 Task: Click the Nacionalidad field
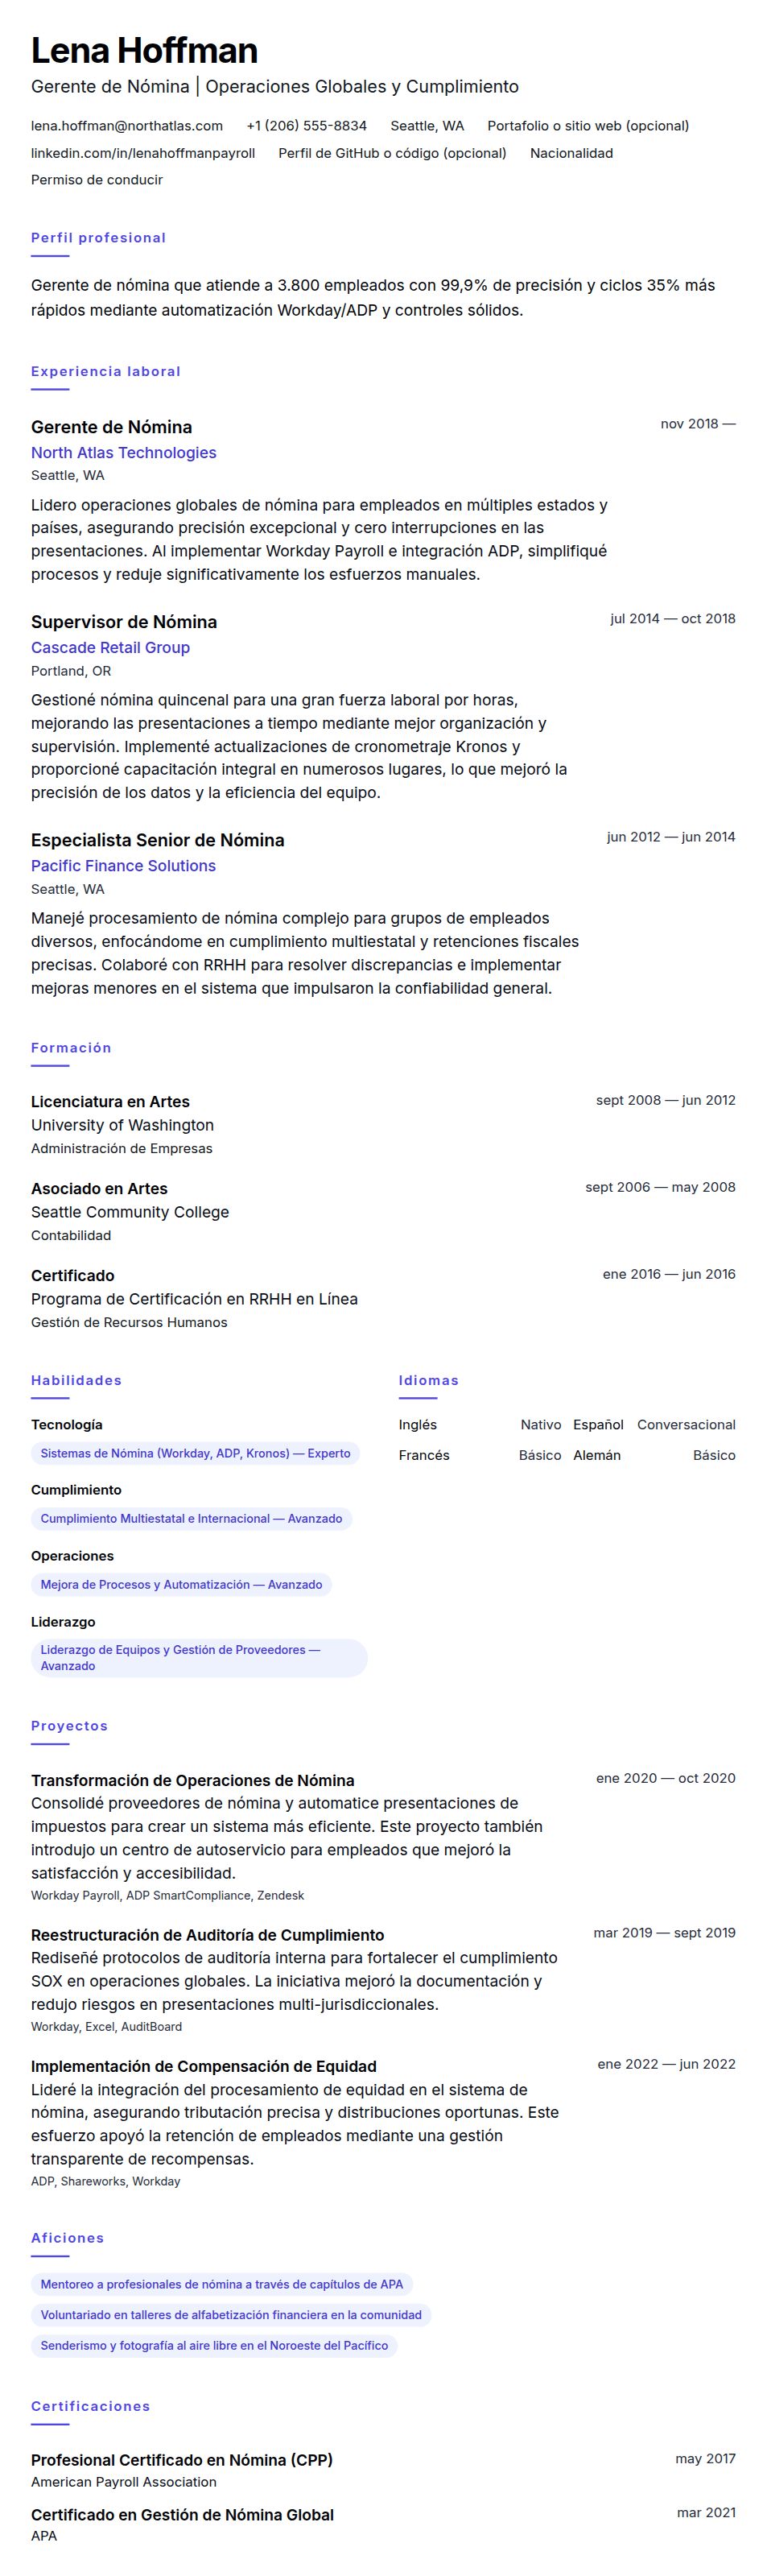(571, 153)
